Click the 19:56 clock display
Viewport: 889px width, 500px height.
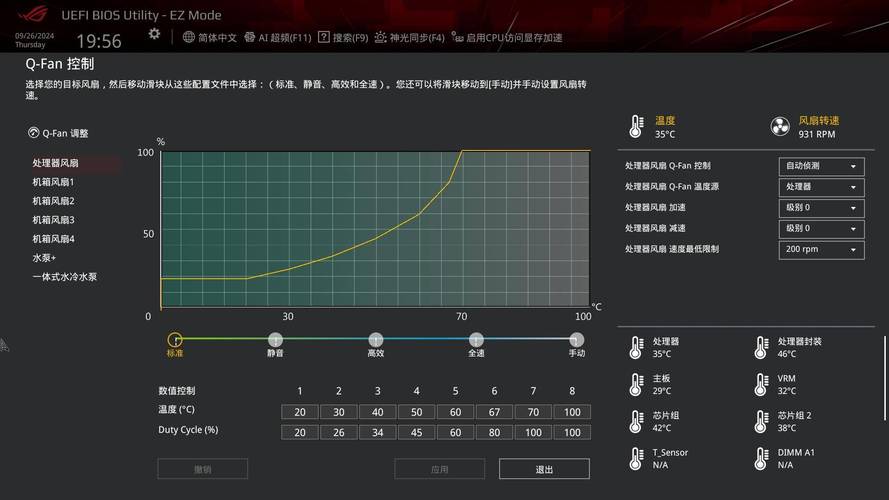99,41
